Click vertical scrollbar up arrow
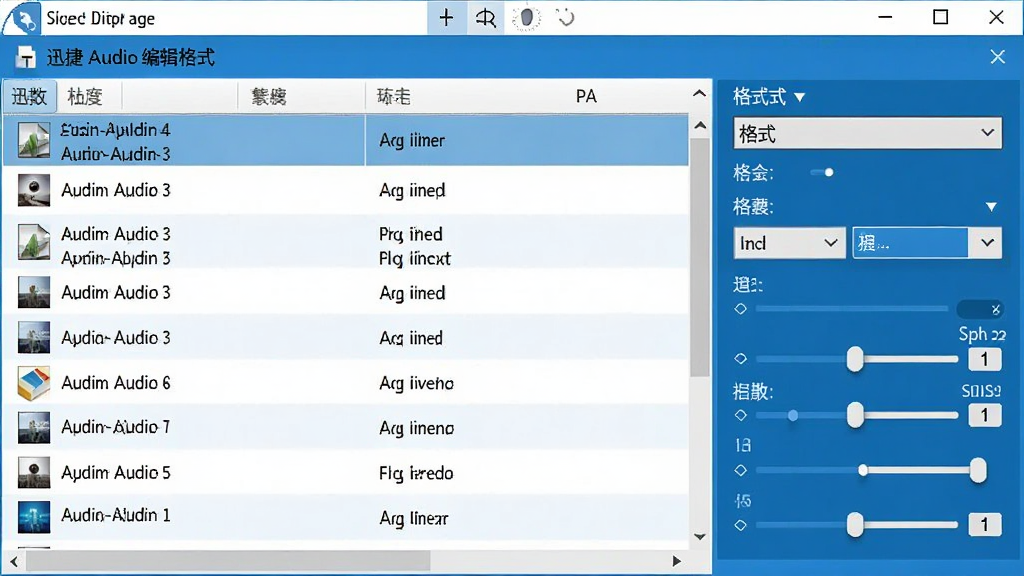This screenshot has height=576, width=1024. coord(700,125)
